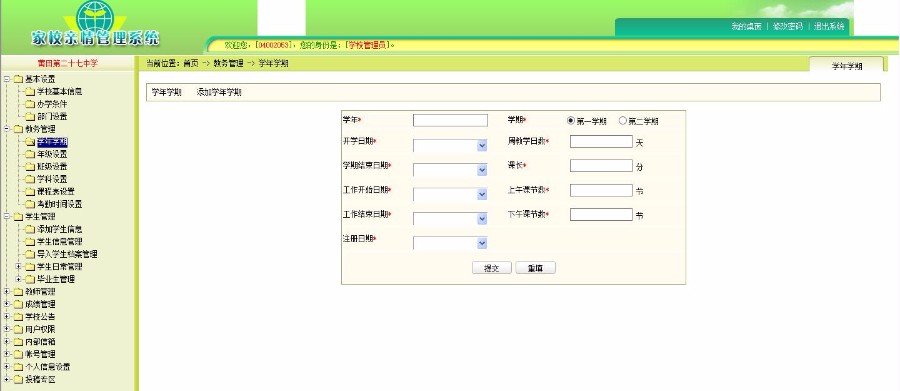Open 导入学生档案管理 in the sidebar tree

click(67, 254)
